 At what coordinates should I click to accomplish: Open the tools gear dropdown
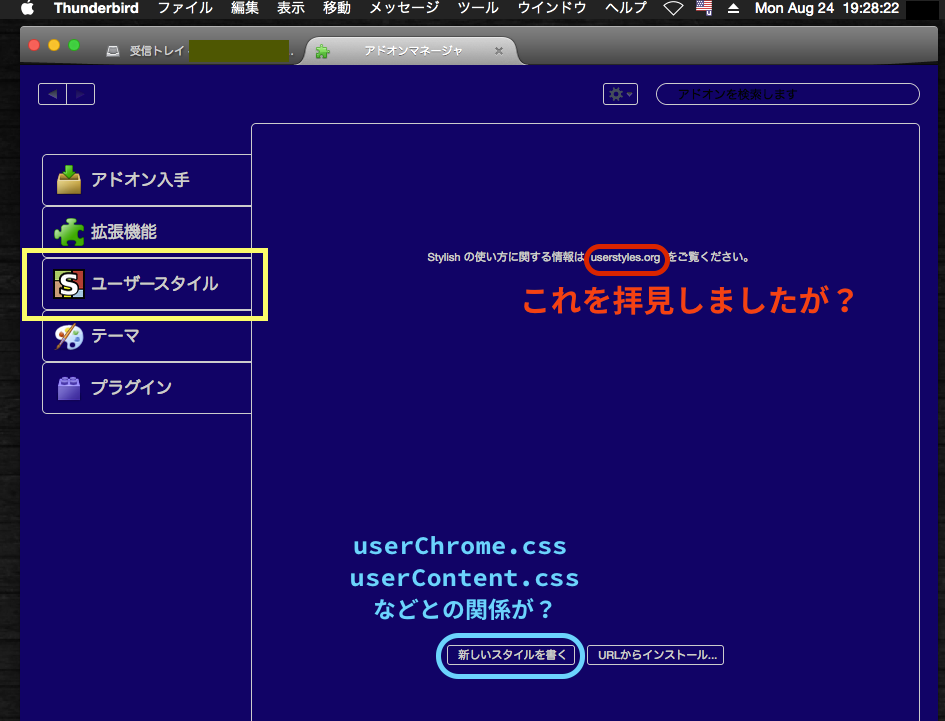pyautogui.click(x=620, y=93)
